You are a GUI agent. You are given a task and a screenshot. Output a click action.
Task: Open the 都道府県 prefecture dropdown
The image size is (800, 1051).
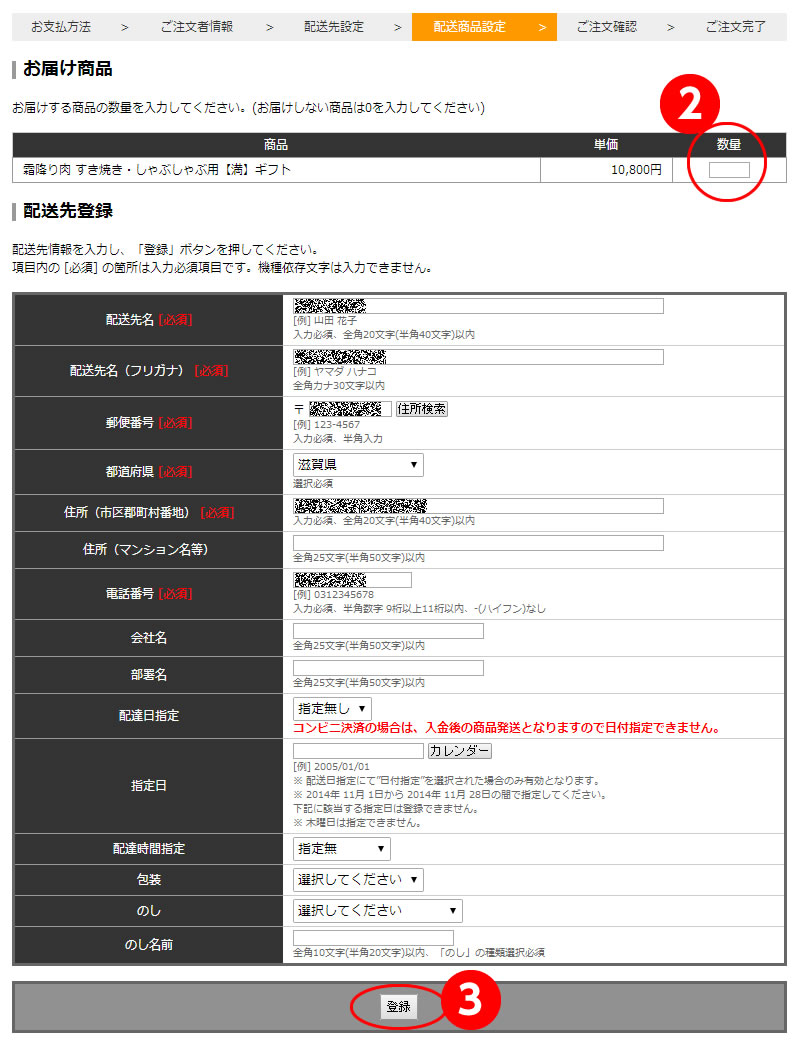click(x=358, y=465)
